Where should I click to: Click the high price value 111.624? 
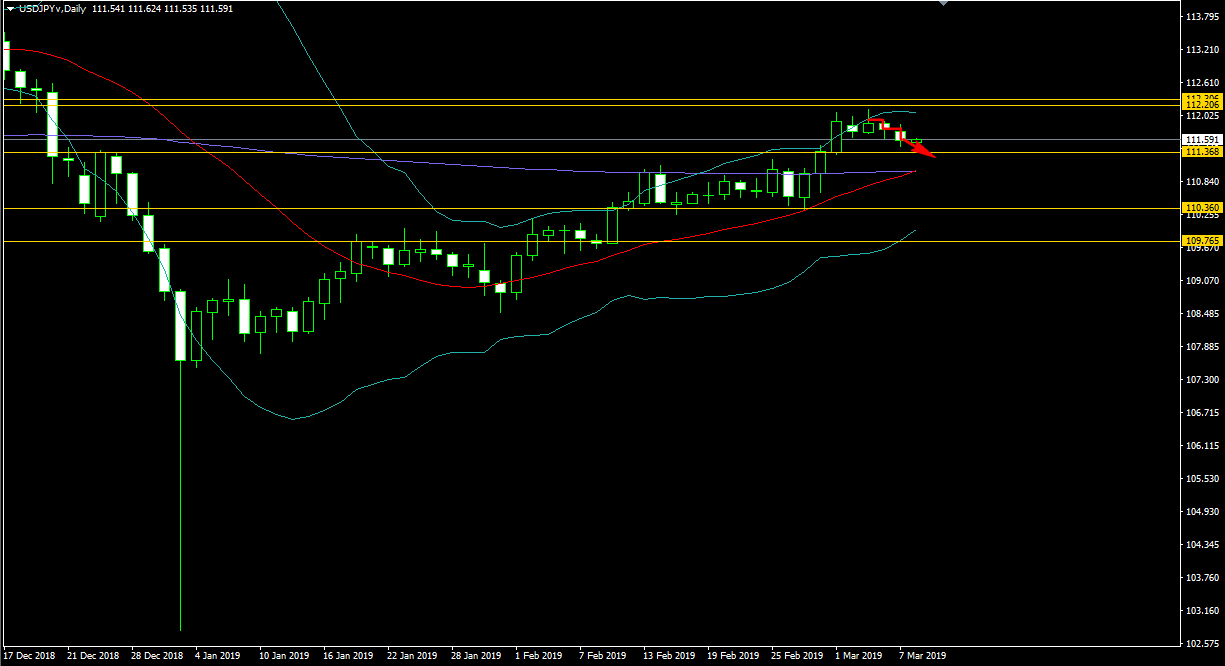coord(145,8)
